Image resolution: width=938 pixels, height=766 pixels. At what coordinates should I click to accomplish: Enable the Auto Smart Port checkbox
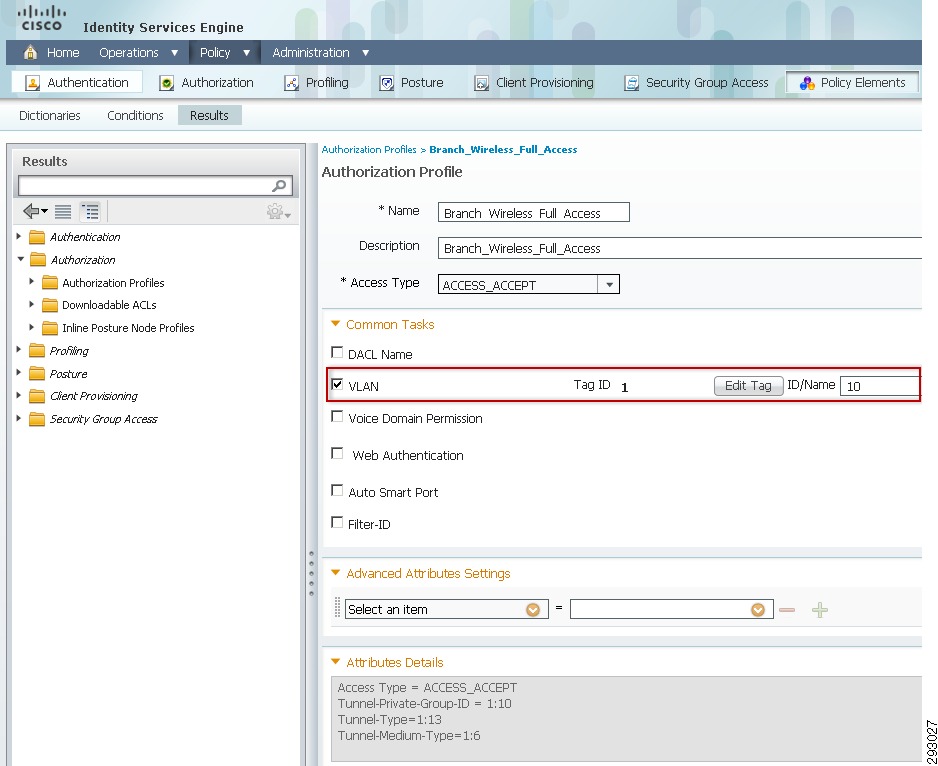pos(337,491)
